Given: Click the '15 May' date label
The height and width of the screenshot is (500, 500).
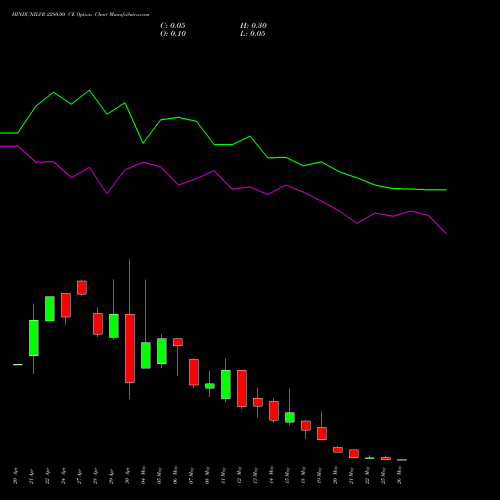Looking at the screenshot, I should tap(287, 475).
